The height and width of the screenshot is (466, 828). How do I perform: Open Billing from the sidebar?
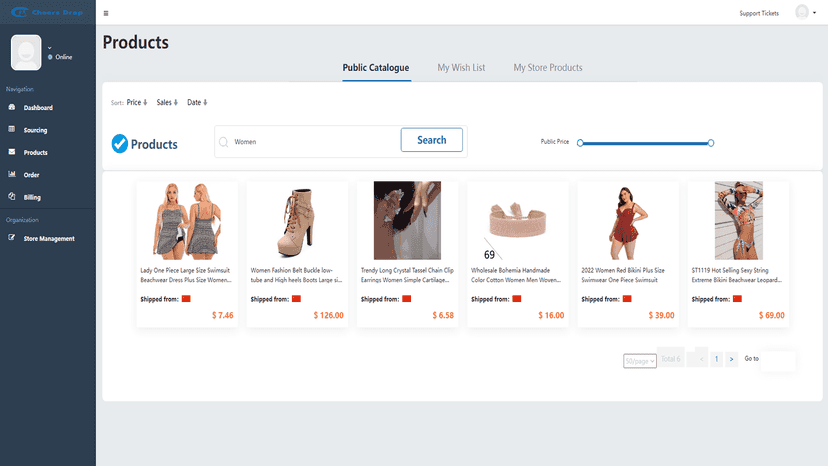(x=32, y=197)
